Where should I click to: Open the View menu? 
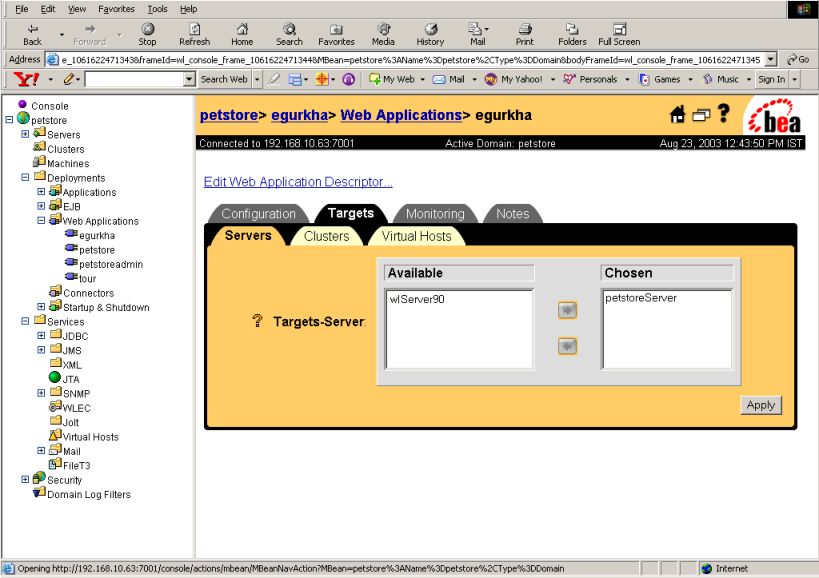(77, 9)
